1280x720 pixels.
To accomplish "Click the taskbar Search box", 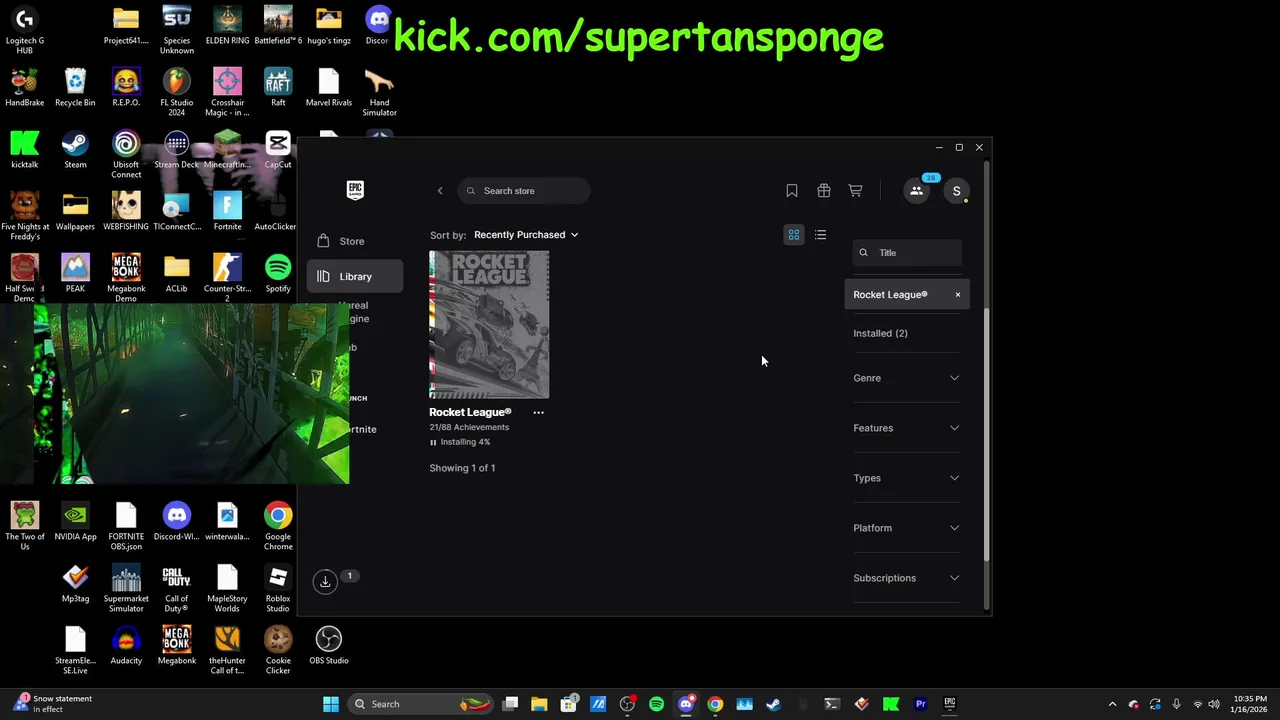I will [420, 704].
